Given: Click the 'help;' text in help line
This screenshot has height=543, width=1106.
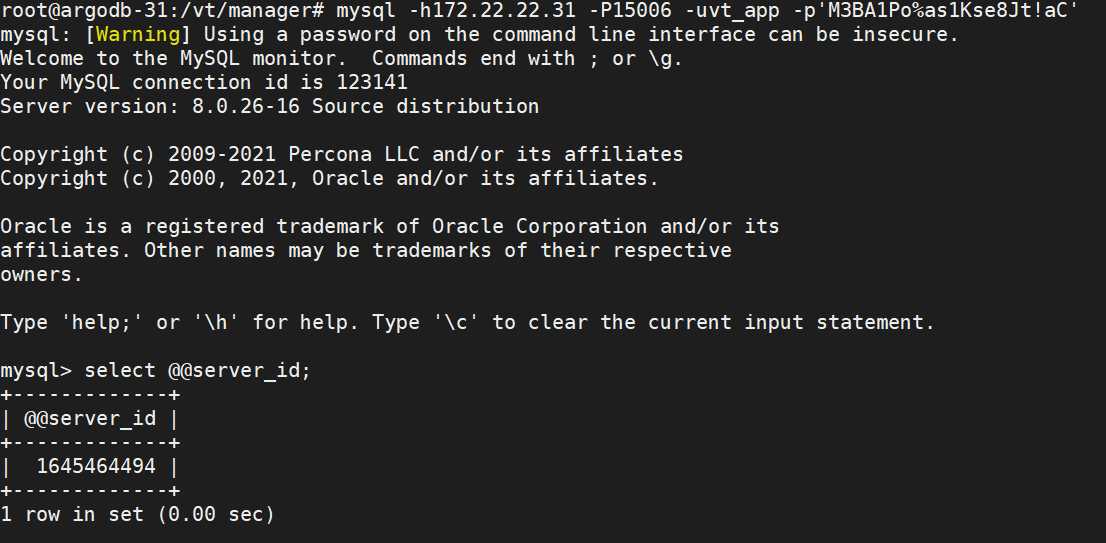Looking at the screenshot, I should 102,322.
